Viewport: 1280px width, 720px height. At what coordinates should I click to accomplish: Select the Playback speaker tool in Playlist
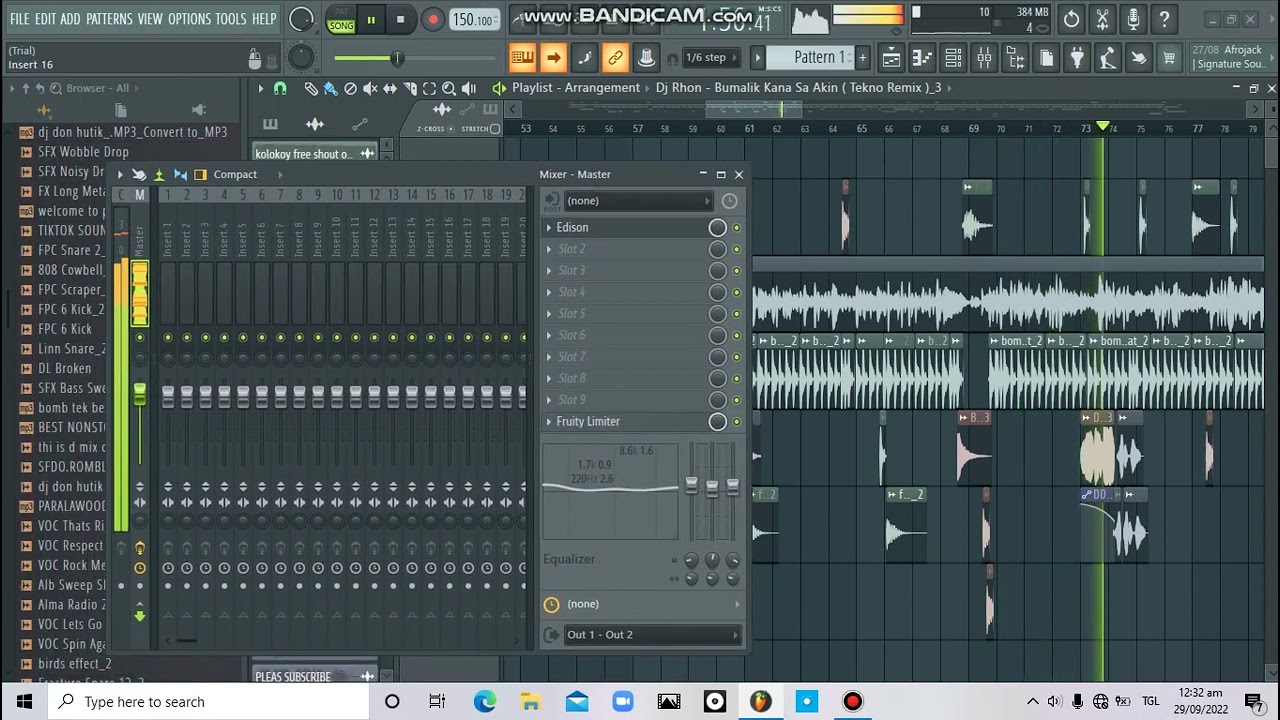(x=469, y=88)
